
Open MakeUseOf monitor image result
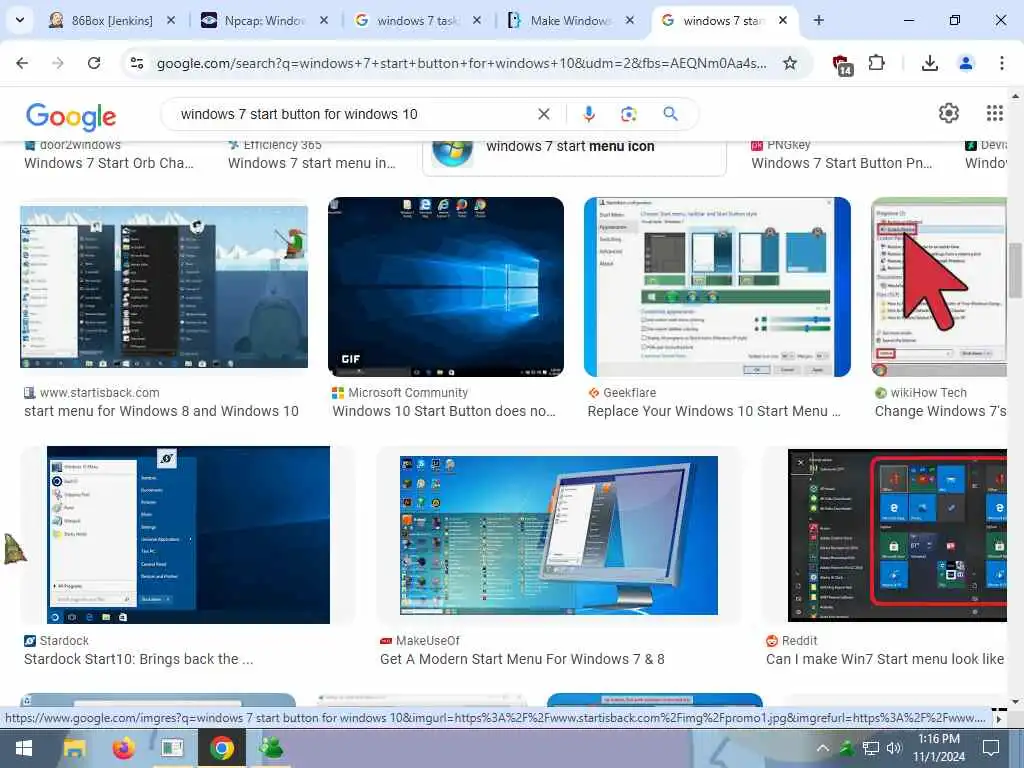click(558, 535)
